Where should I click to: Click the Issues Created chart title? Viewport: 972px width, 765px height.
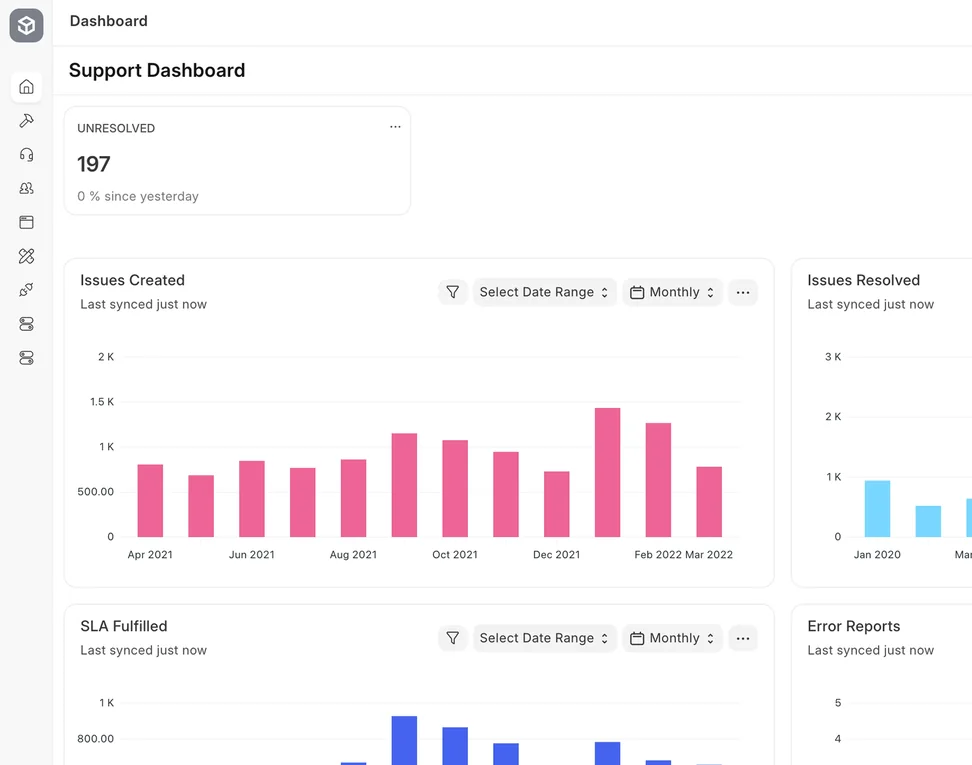(x=132, y=280)
